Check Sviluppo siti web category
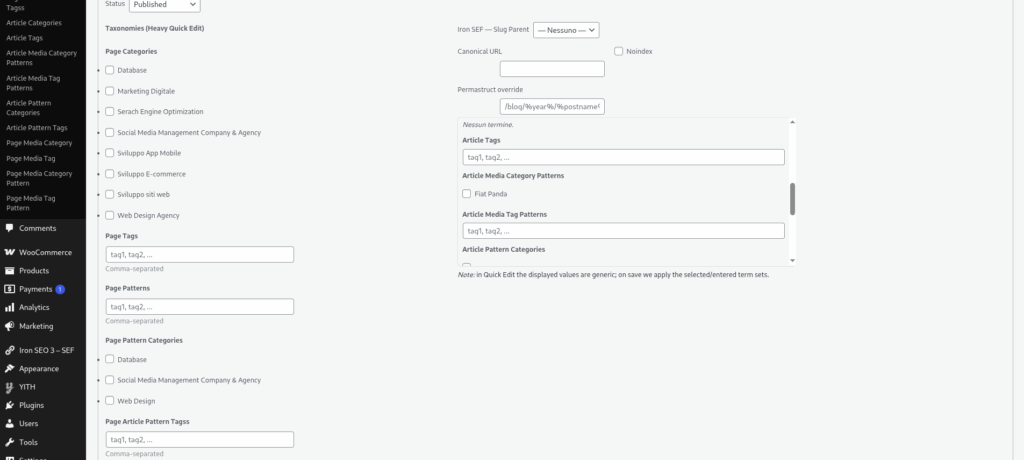The image size is (1024, 460). pos(110,194)
